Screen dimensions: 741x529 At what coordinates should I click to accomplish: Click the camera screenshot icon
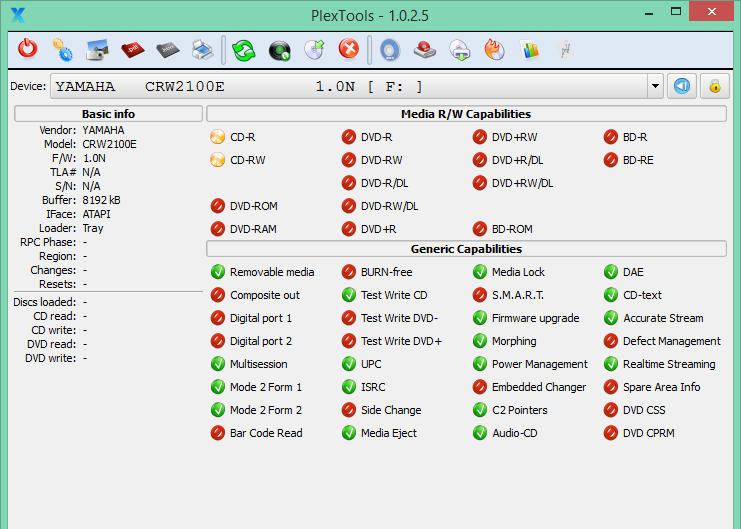(97, 50)
